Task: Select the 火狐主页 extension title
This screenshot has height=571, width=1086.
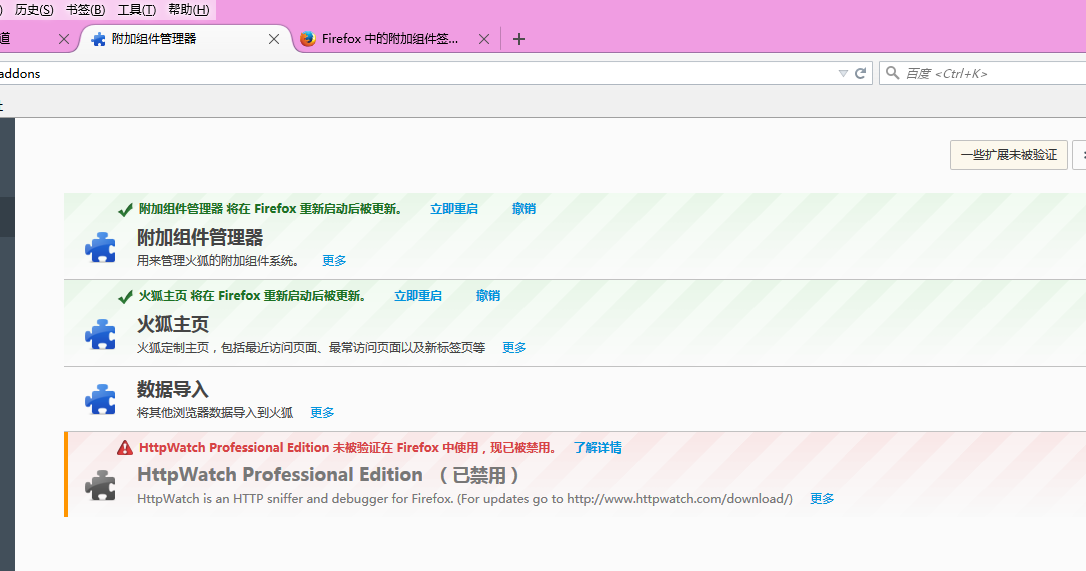Action: pos(173,324)
